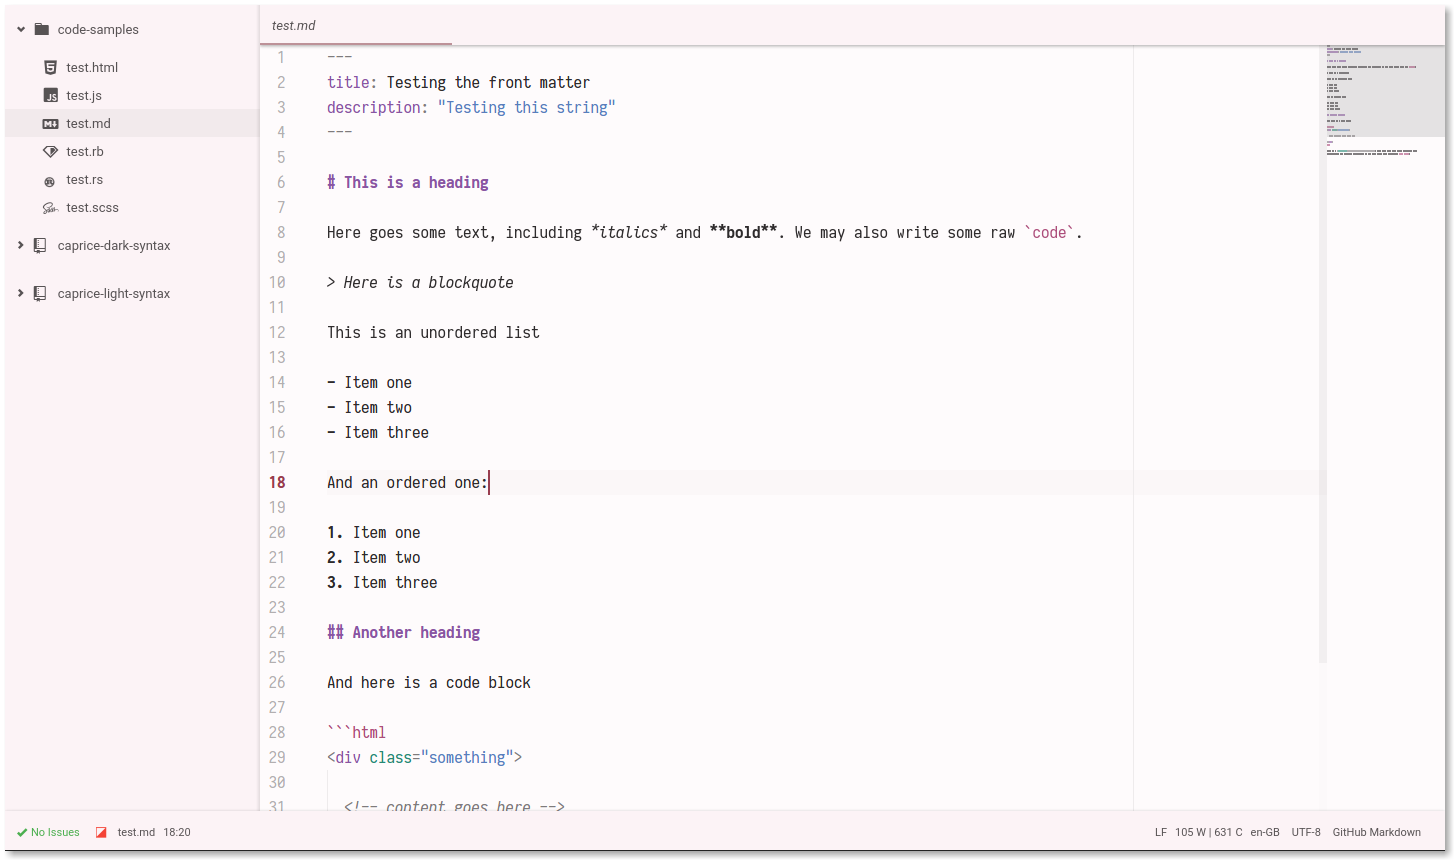Click the 'And here is a code block' line

point(429,682)
